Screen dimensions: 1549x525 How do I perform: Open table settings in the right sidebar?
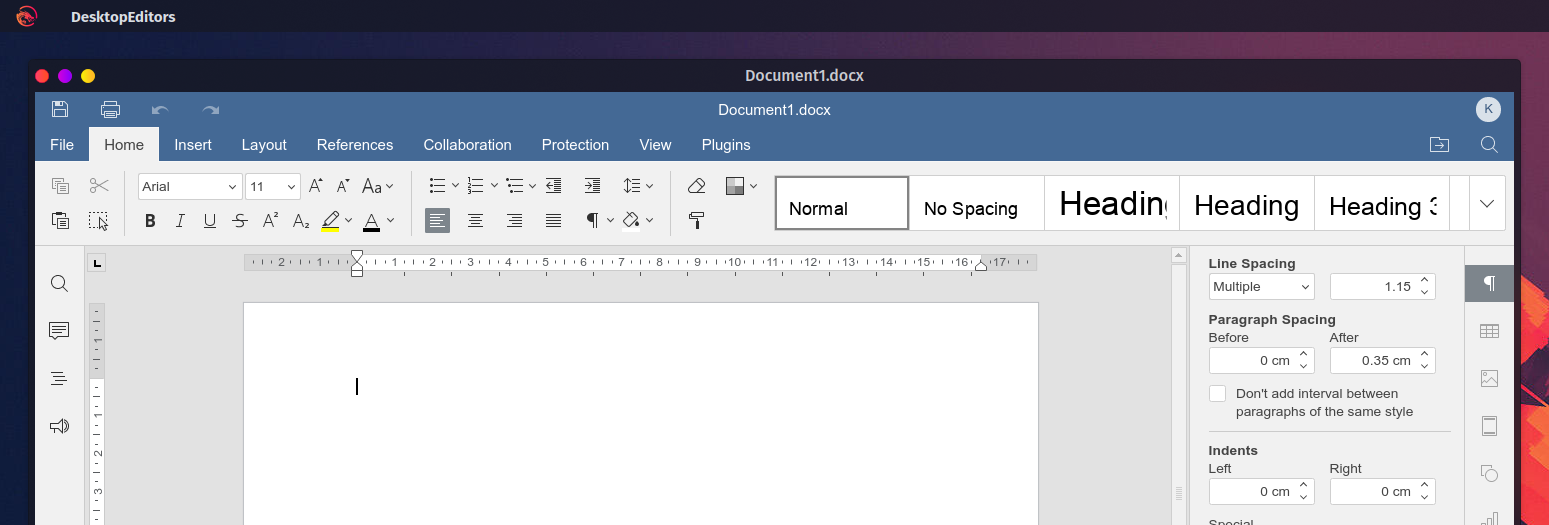coord(1489,331)
